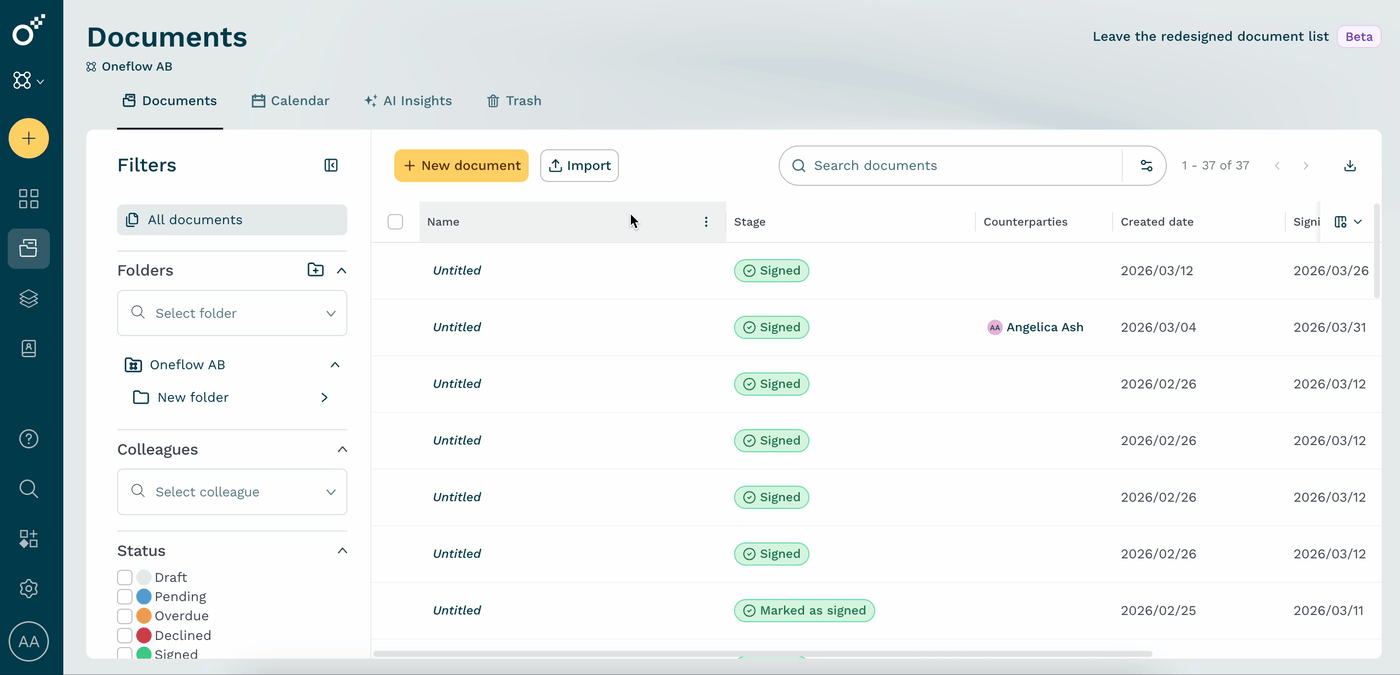Open the dashboard grid icon in sidebar
1400x675 pixels.
tap(29, 198)
